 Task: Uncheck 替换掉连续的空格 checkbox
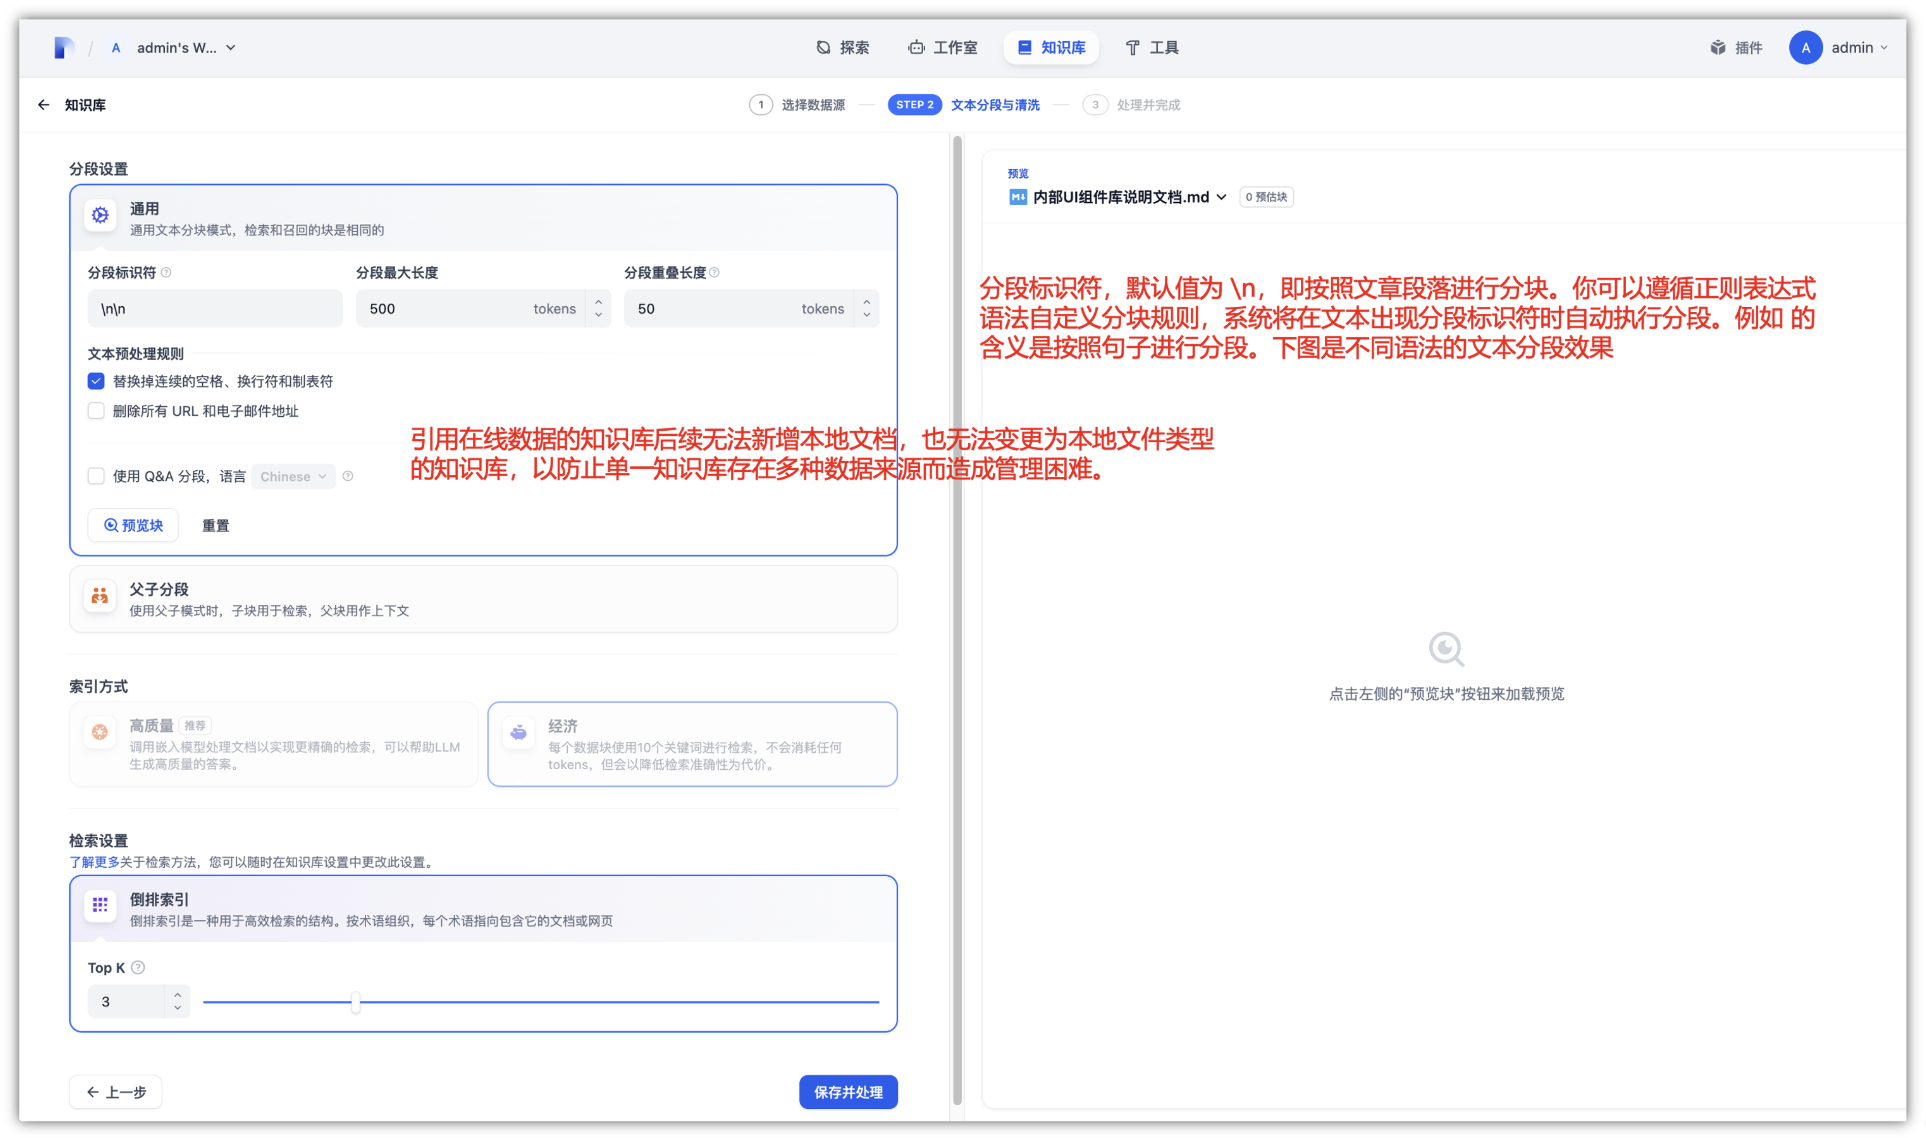96,381
